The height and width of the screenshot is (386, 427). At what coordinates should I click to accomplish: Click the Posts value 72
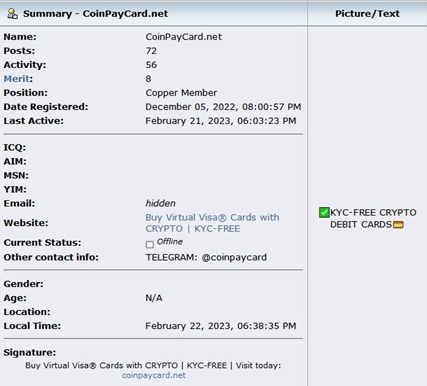tap(151, 51)
